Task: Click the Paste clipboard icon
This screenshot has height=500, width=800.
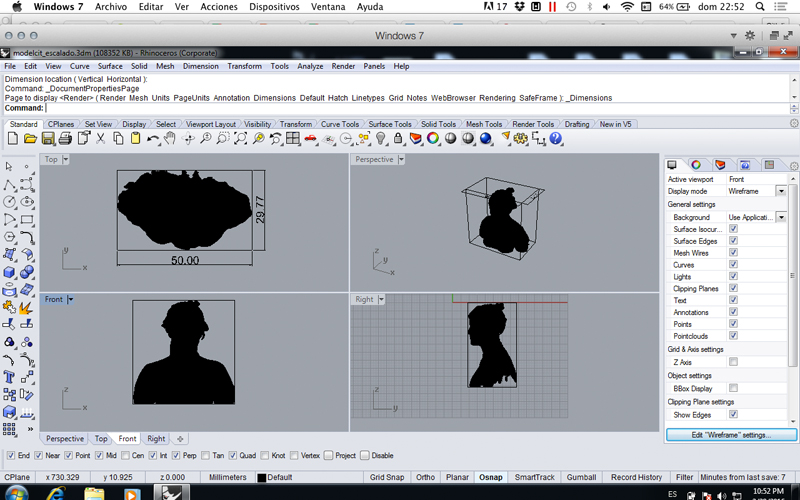Action: pyautogui.click(x=135, y=138)
